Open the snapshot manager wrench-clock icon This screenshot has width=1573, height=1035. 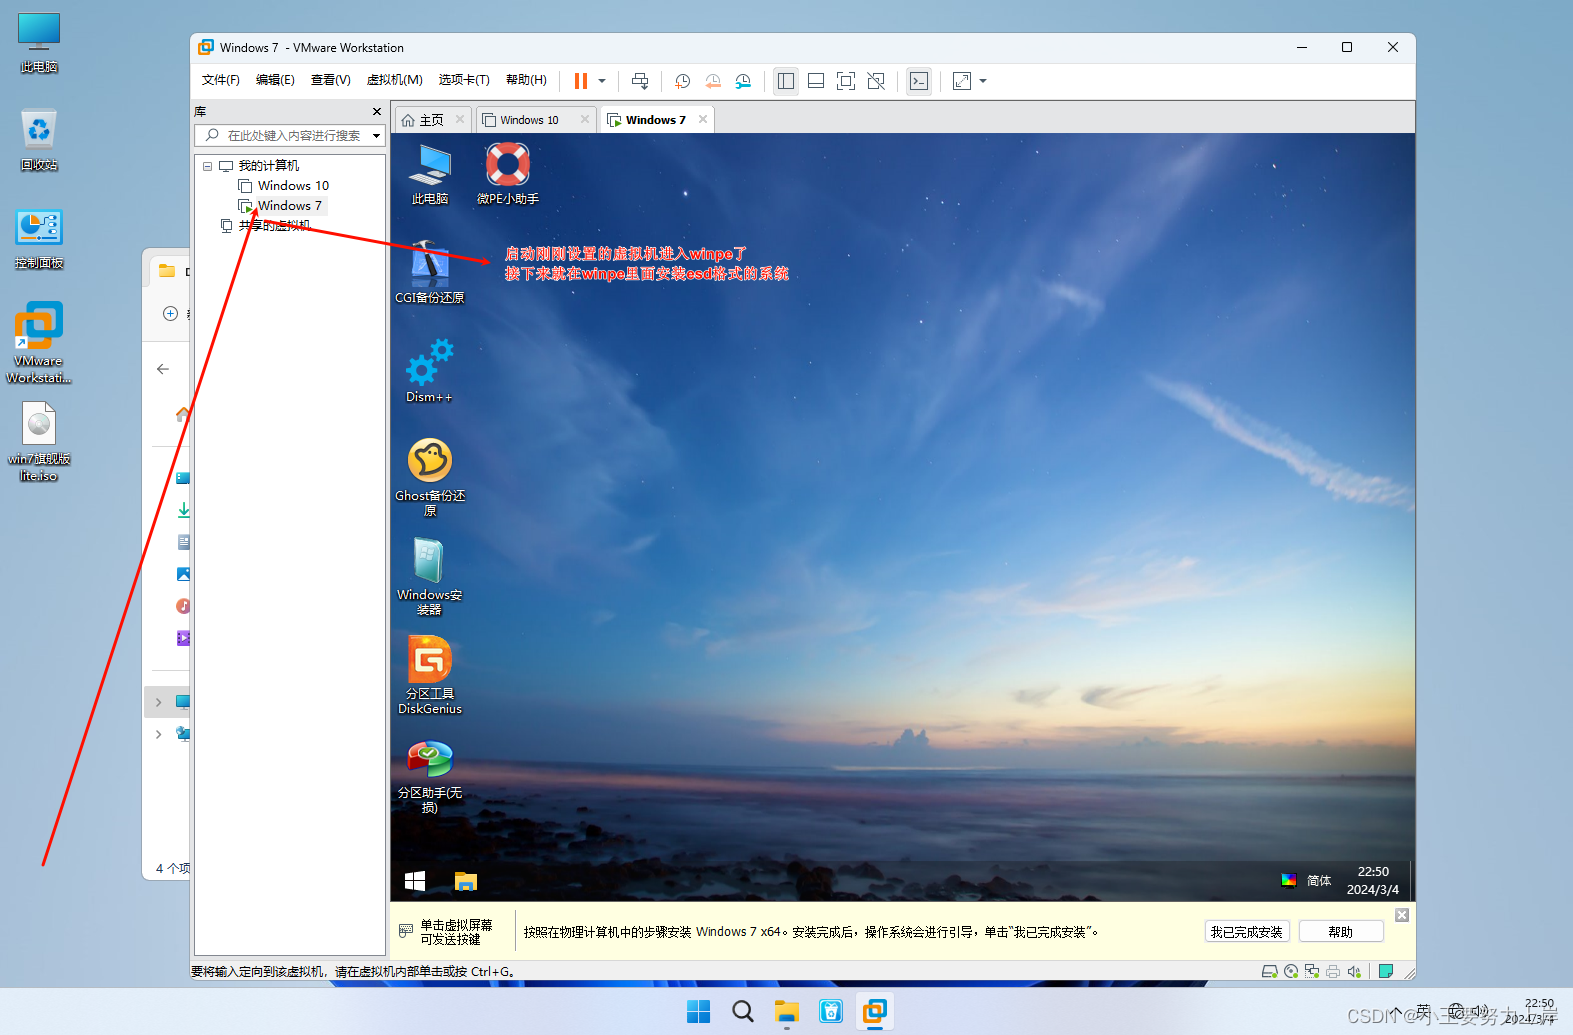[743, 81]
